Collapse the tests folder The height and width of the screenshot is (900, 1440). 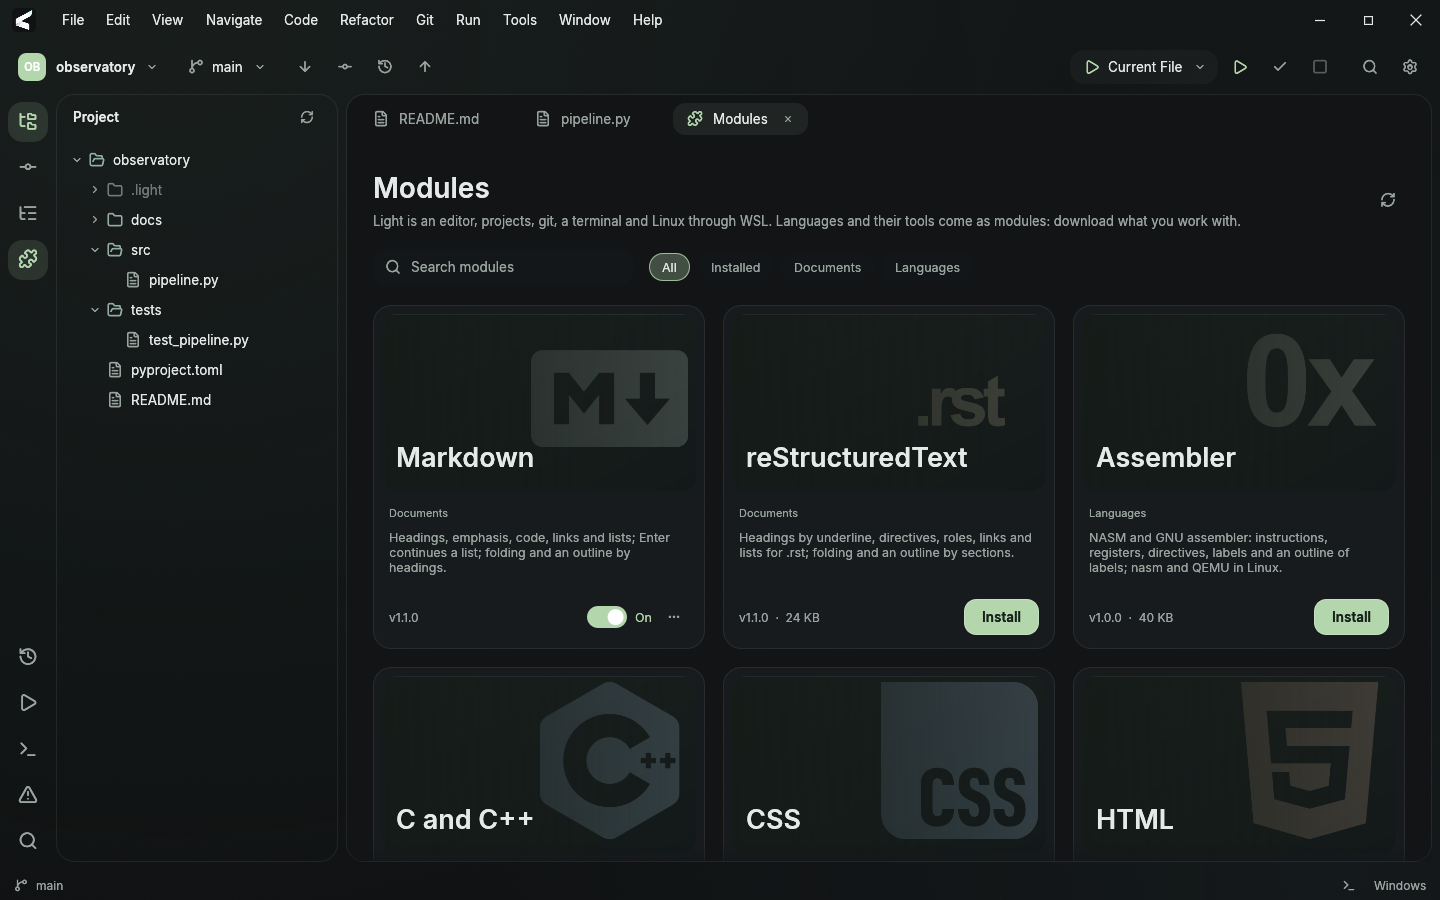[x=95, y=310]
